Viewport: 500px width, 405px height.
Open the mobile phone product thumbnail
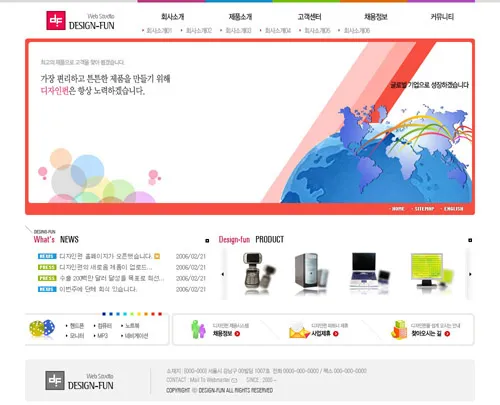[258, 273]
